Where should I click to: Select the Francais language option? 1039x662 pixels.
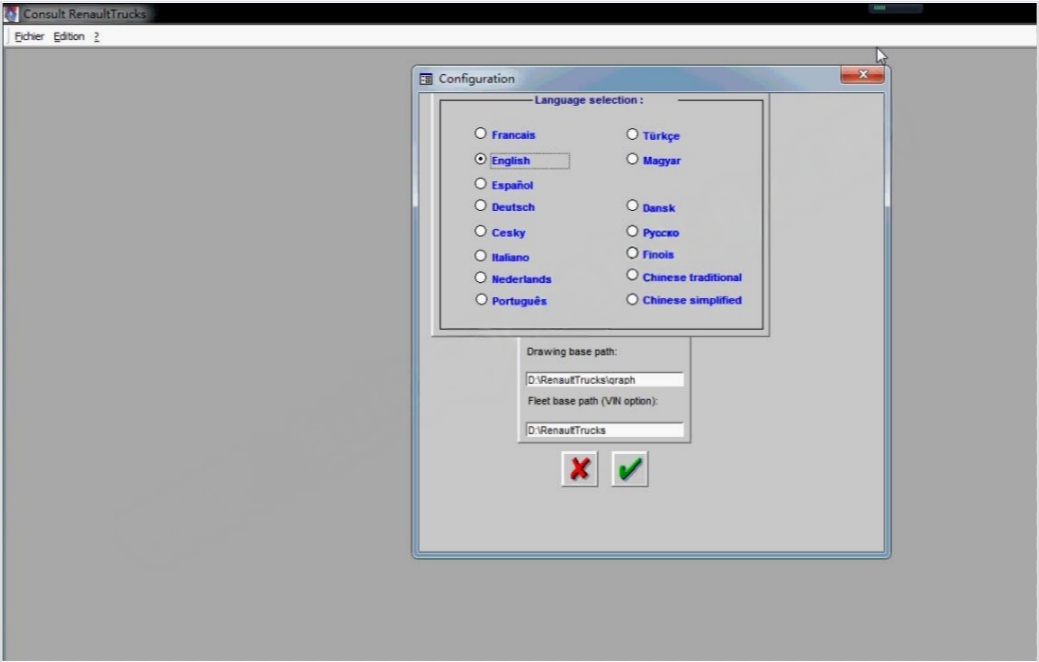480,134
